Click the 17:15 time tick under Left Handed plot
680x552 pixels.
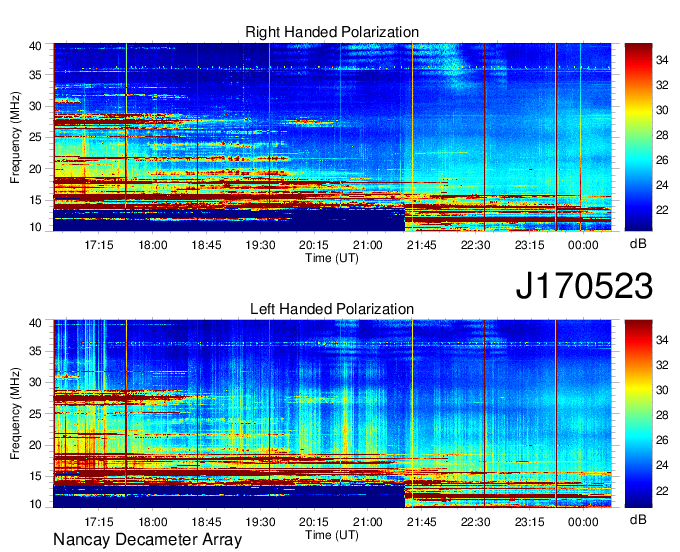pyautogui.click(x=99, y=522)
